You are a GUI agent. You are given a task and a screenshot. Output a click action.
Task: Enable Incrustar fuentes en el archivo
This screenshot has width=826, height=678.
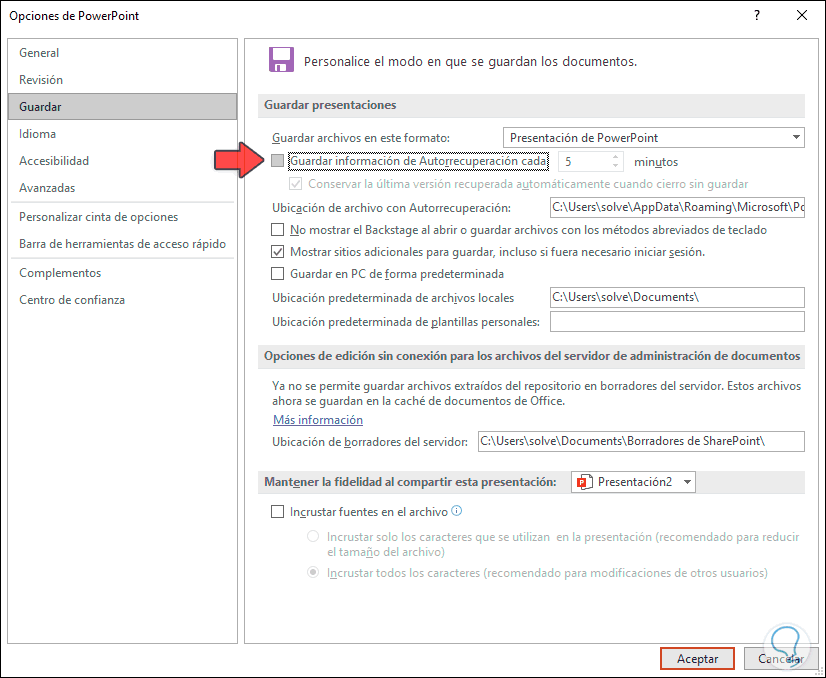(278, 512)
